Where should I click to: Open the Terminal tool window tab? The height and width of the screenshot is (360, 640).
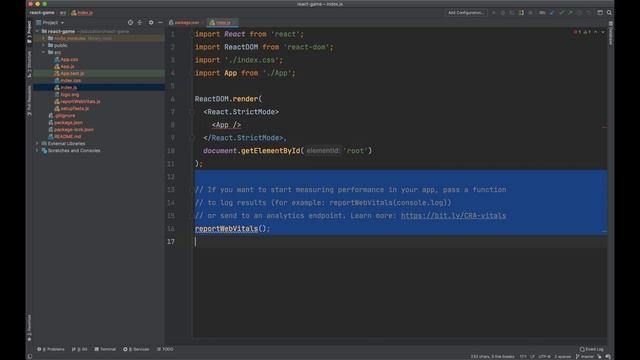(105, 349)
